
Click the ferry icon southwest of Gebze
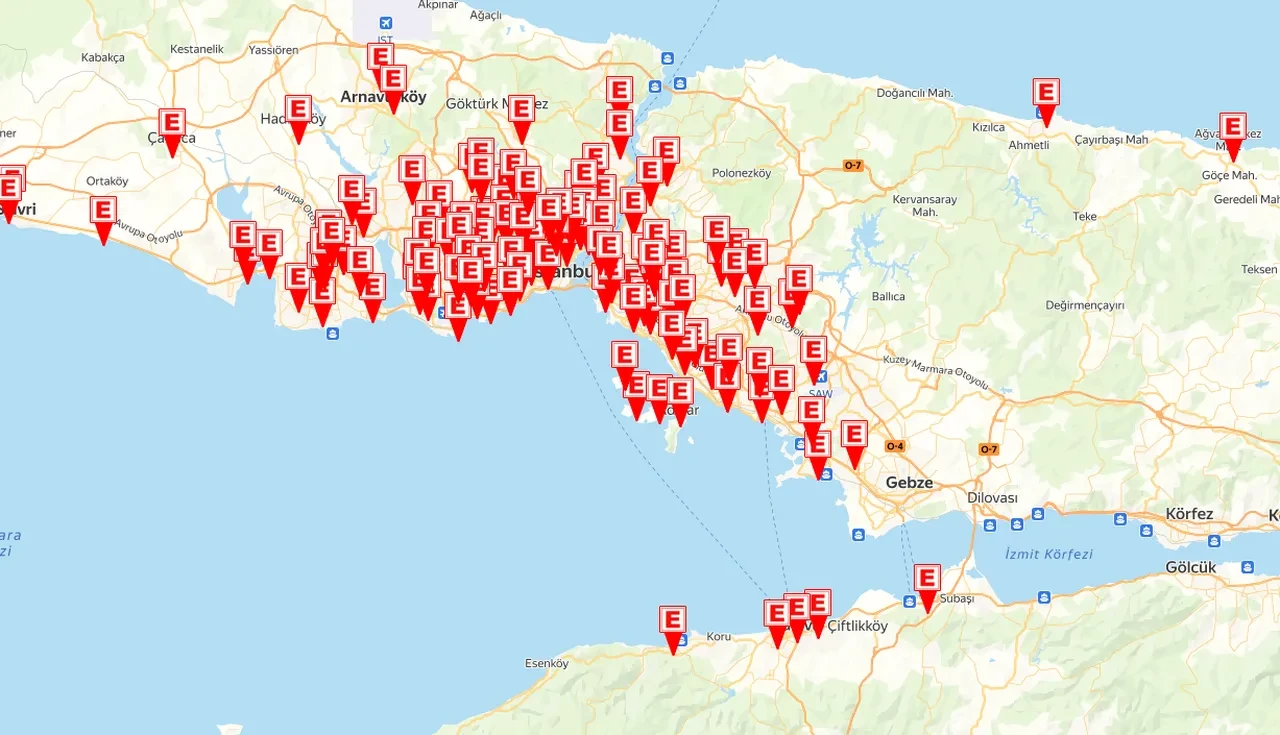(x=859, y=534)
